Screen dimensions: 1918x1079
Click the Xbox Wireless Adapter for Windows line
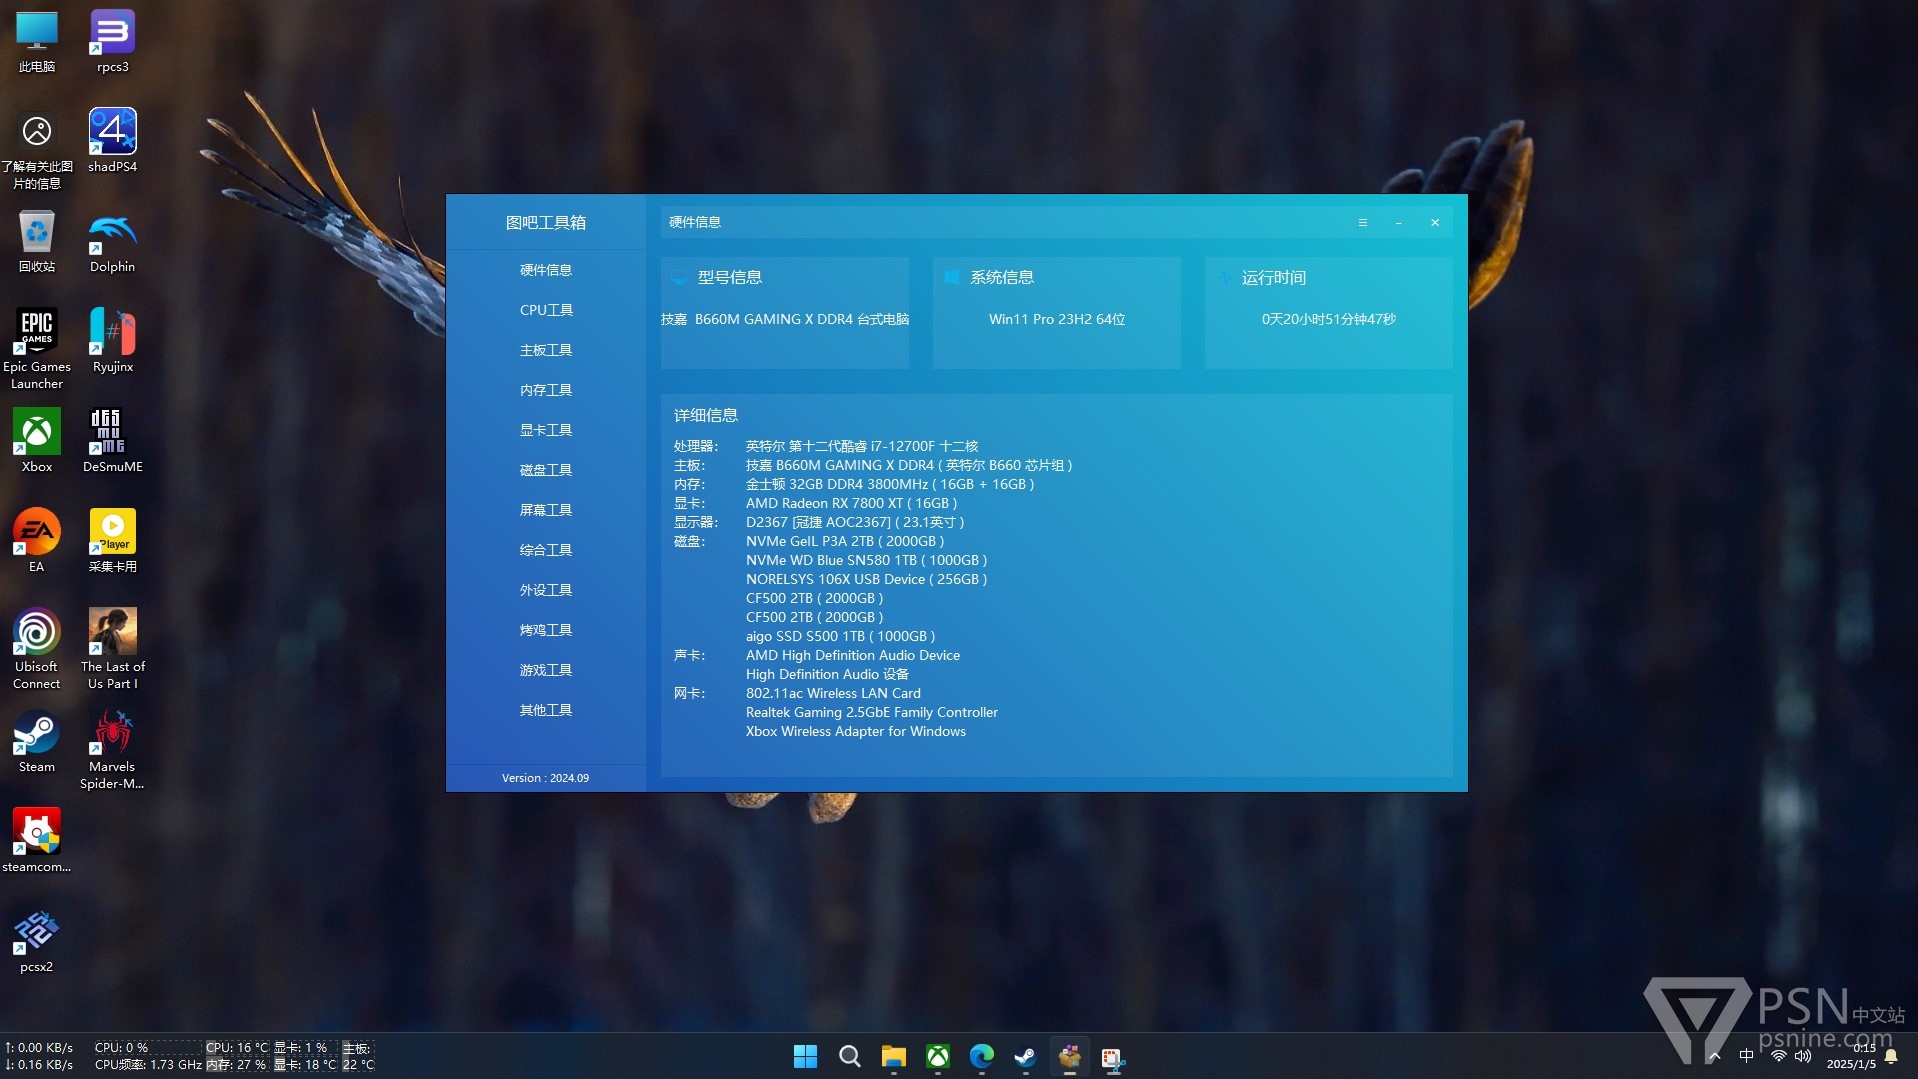[x=856, y=731]
